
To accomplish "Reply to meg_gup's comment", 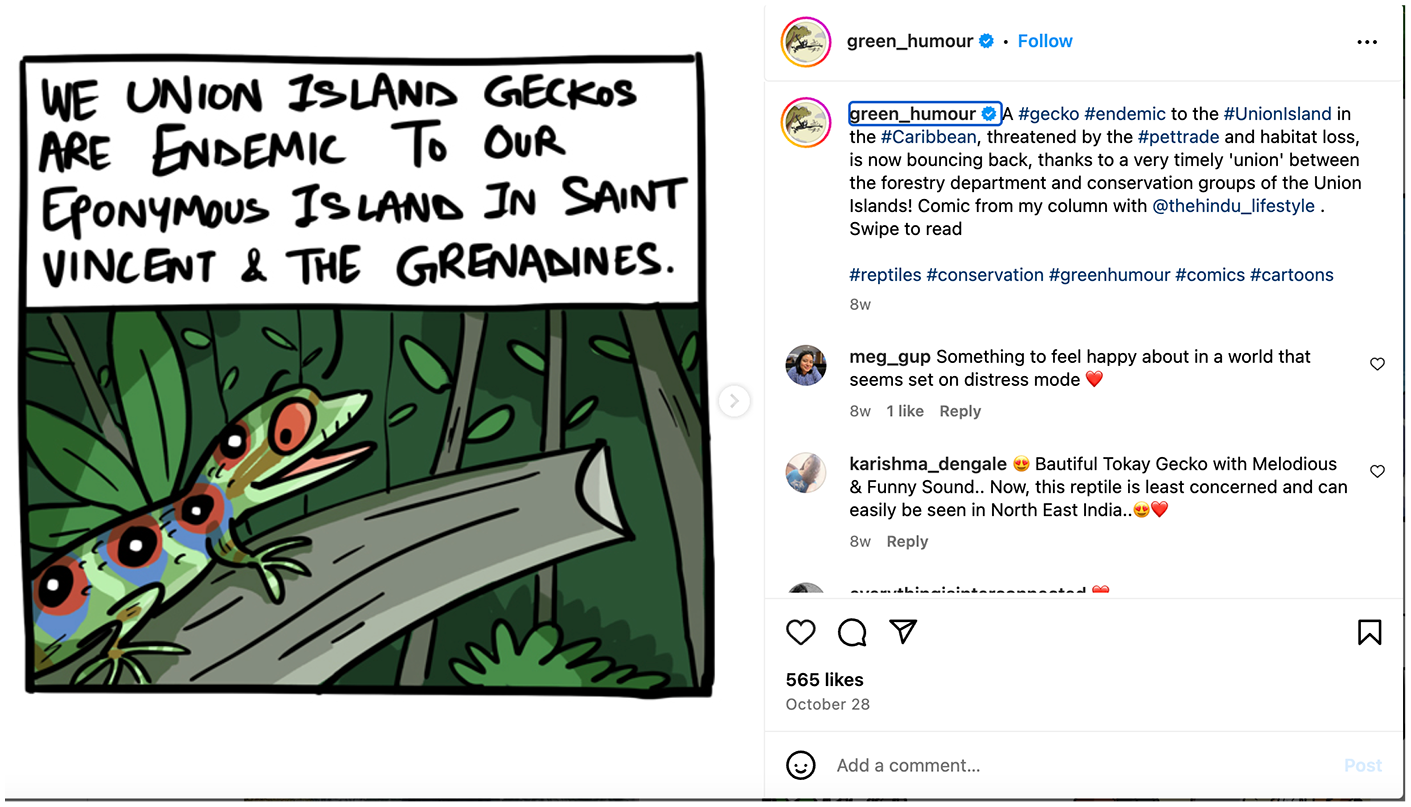I will (x=960, y=411).
